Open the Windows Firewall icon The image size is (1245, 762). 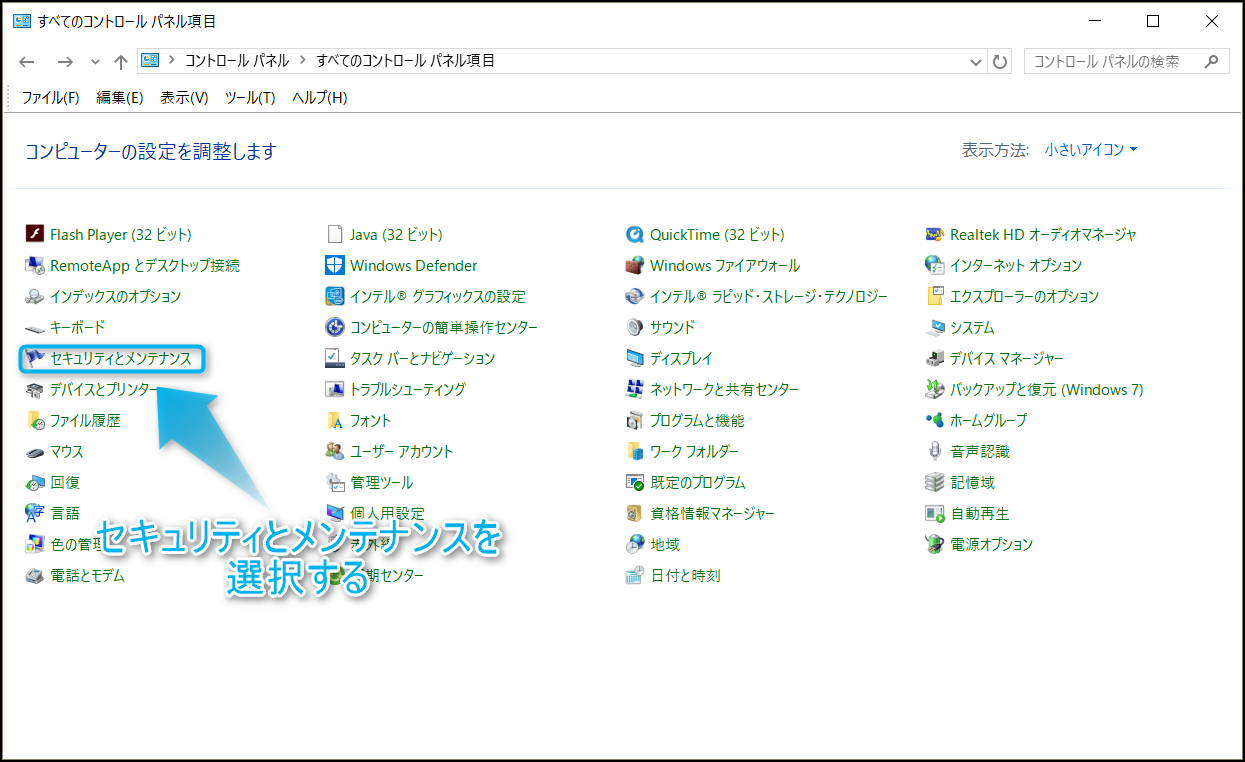[x=635, y=266]
